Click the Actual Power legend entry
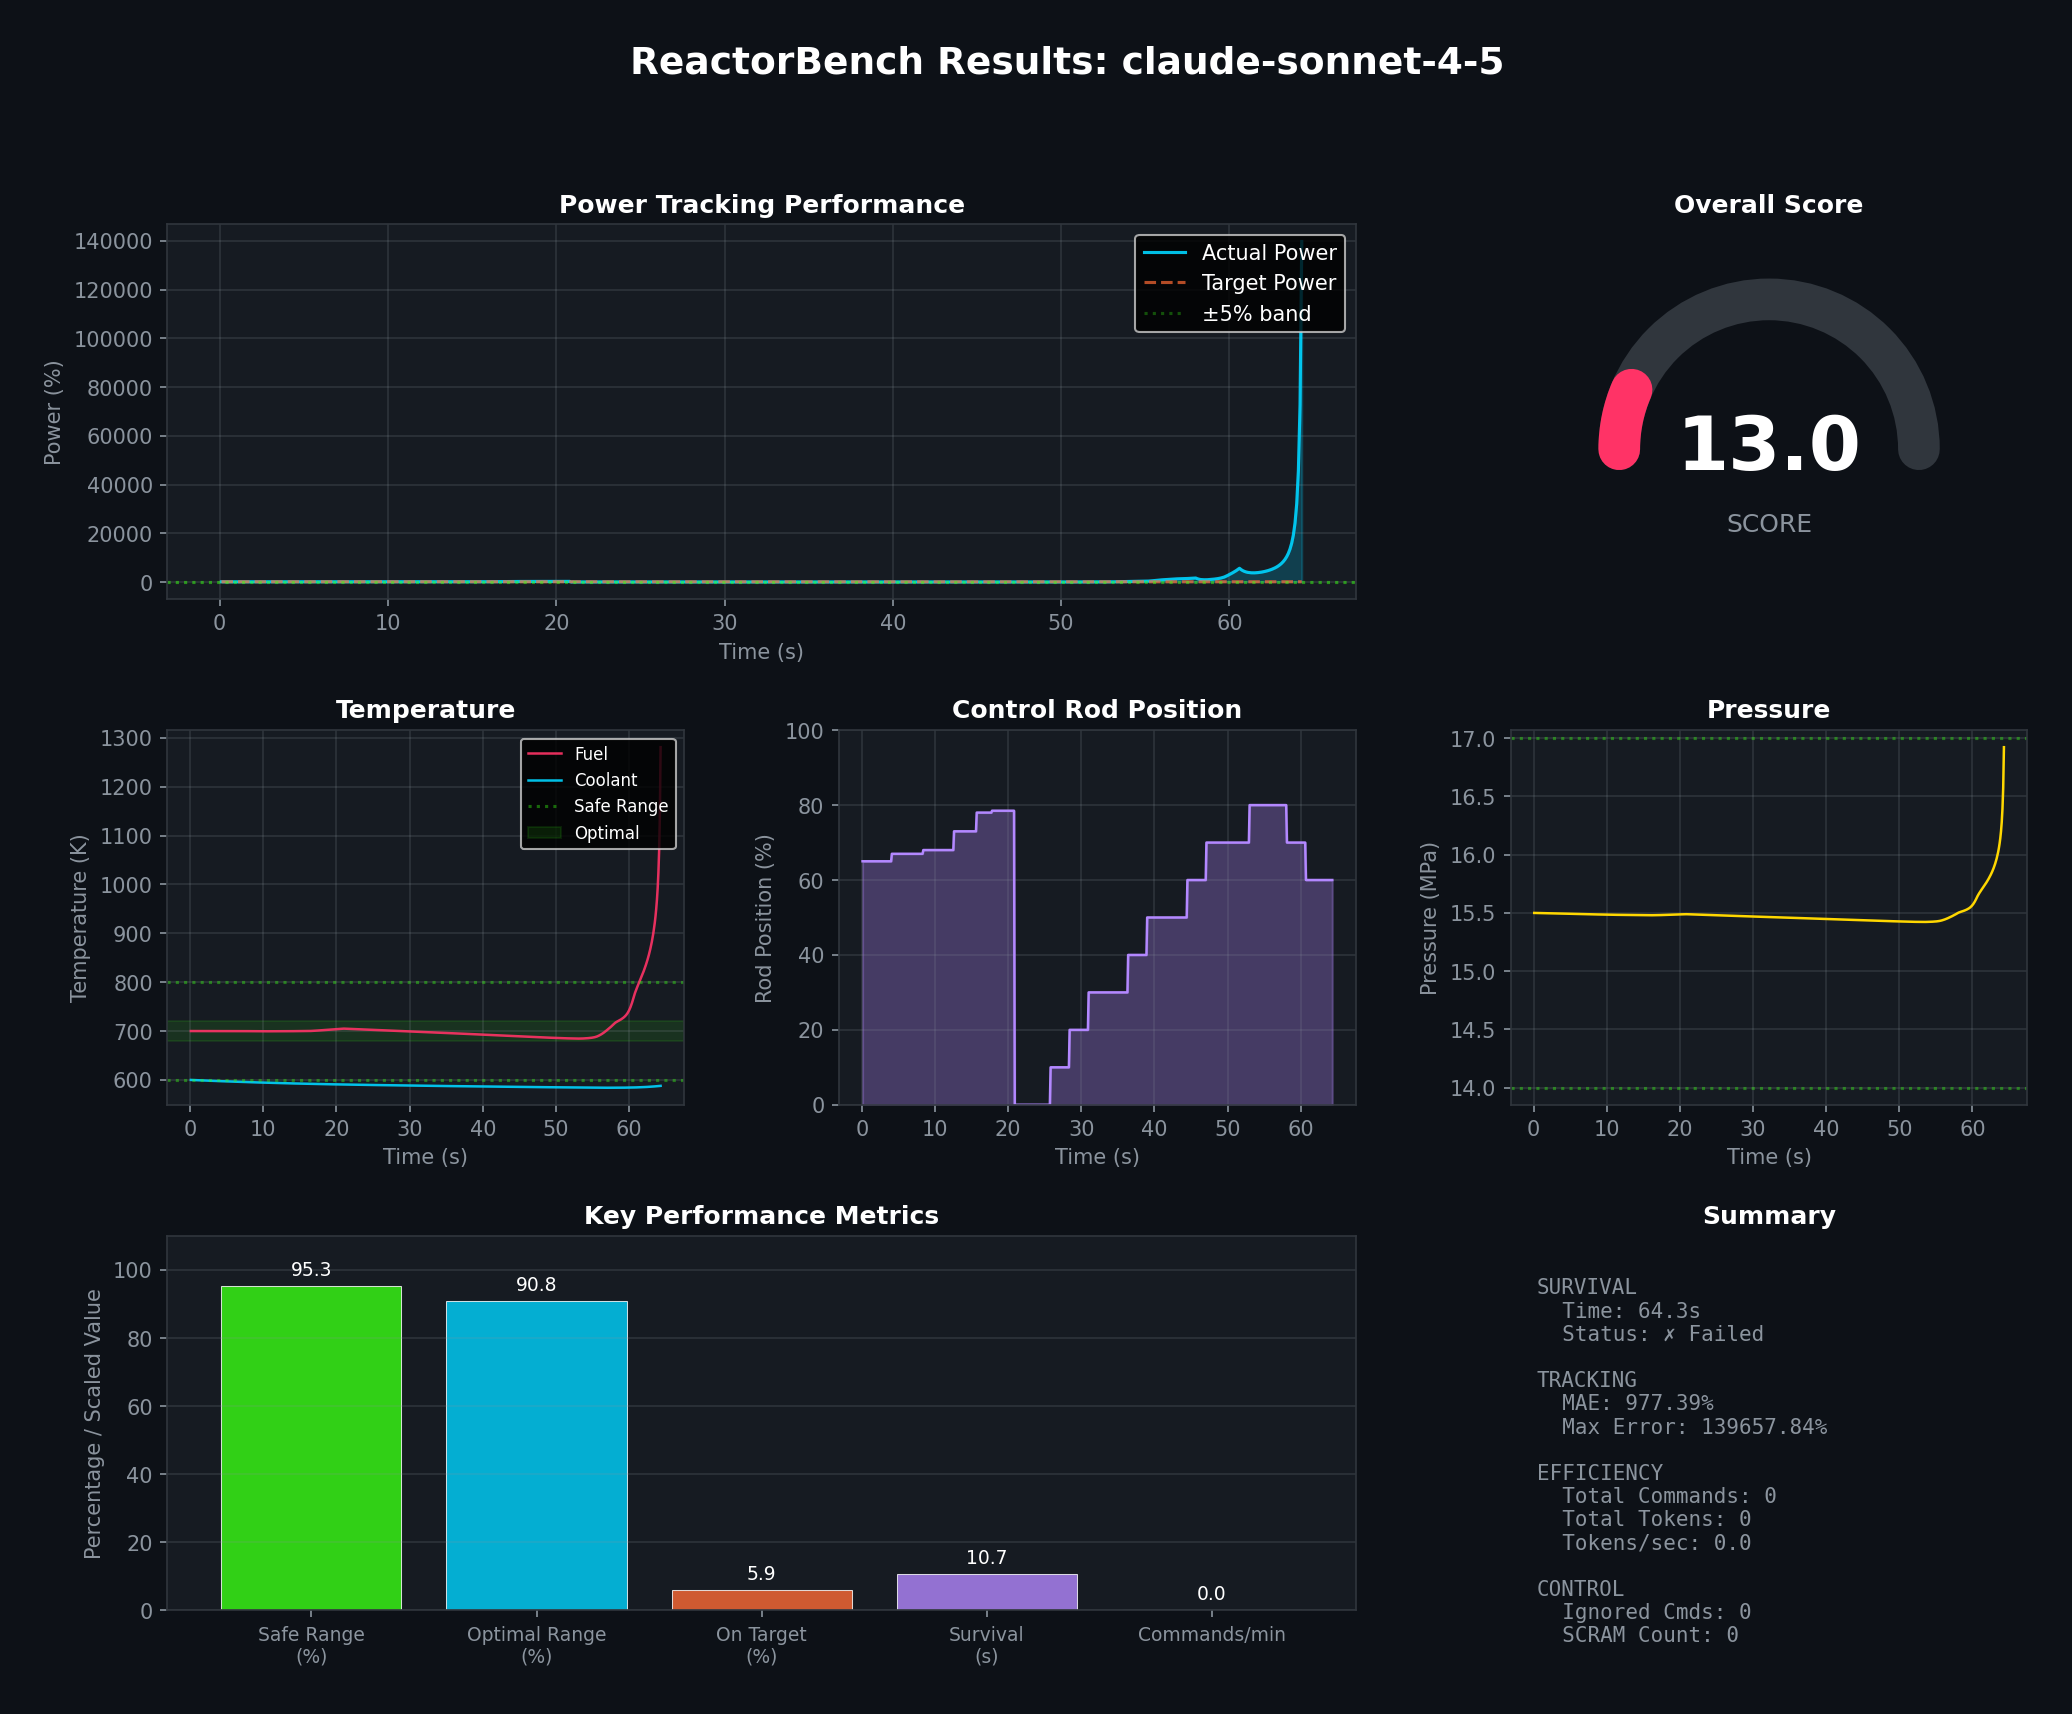This screenshot has width=2072, height=1714. click(1268, 253)
